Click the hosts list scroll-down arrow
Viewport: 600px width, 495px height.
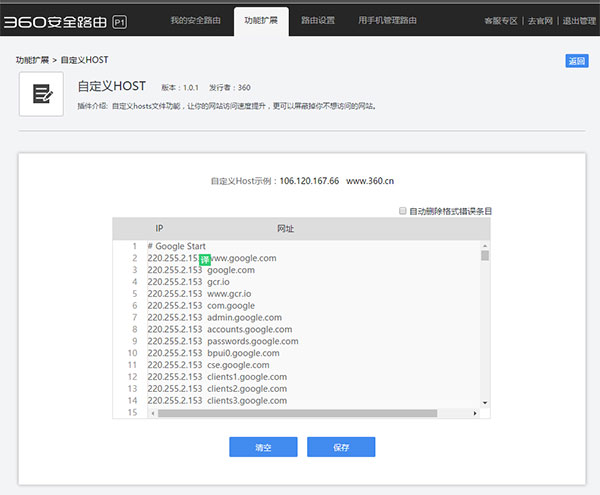[485, 402]
